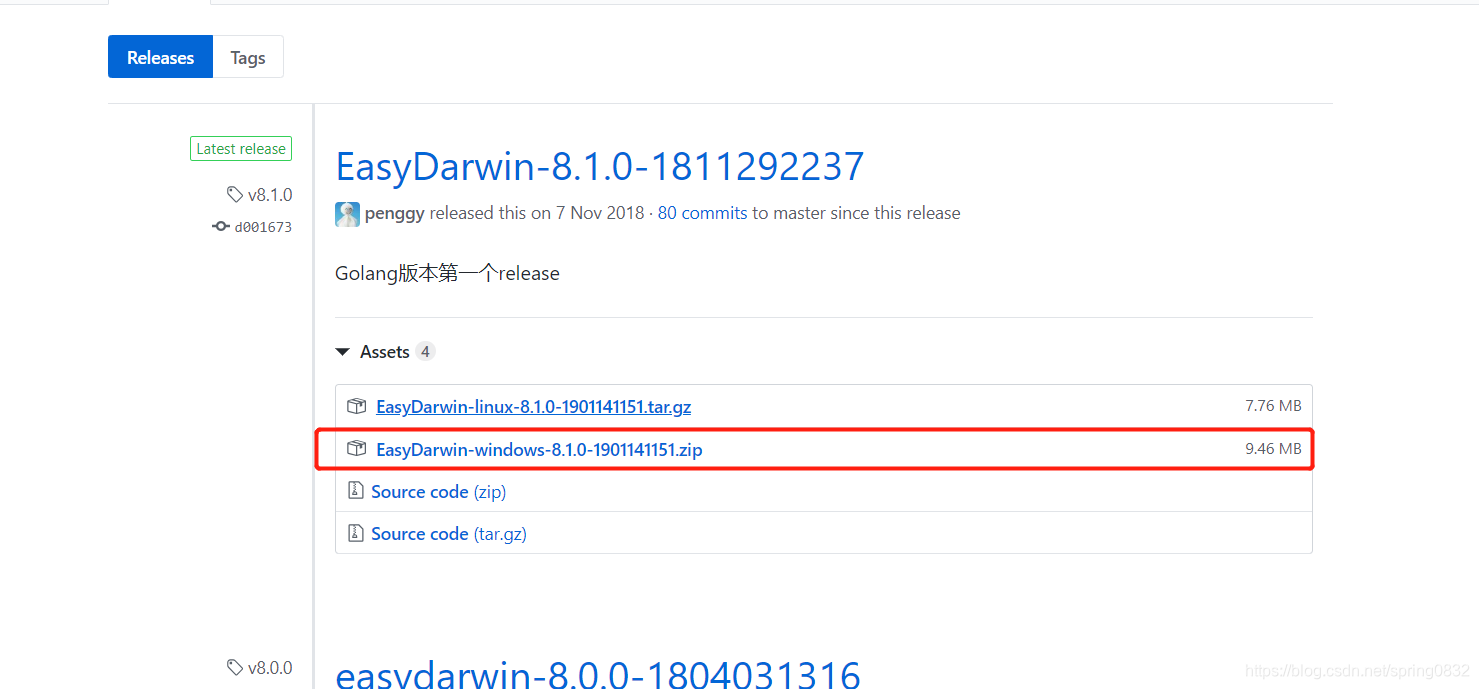Download EasyDarwin-linux-8.1.0-1901141151.tar.gz
Image resolution: width=1479 pixels, height=689 pixels.
pos(533,407)
